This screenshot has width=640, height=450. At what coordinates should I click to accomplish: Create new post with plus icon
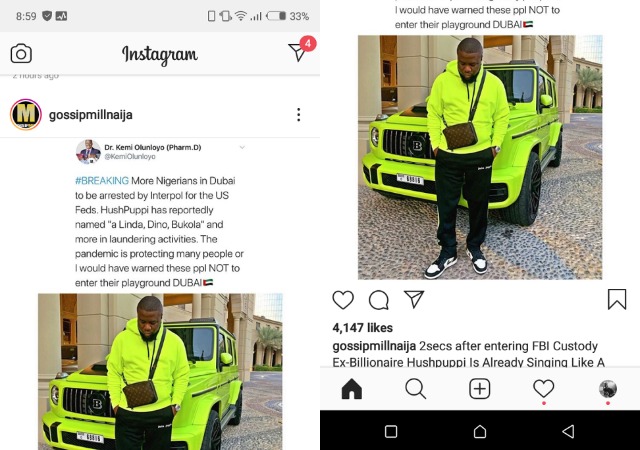point(480,389)
